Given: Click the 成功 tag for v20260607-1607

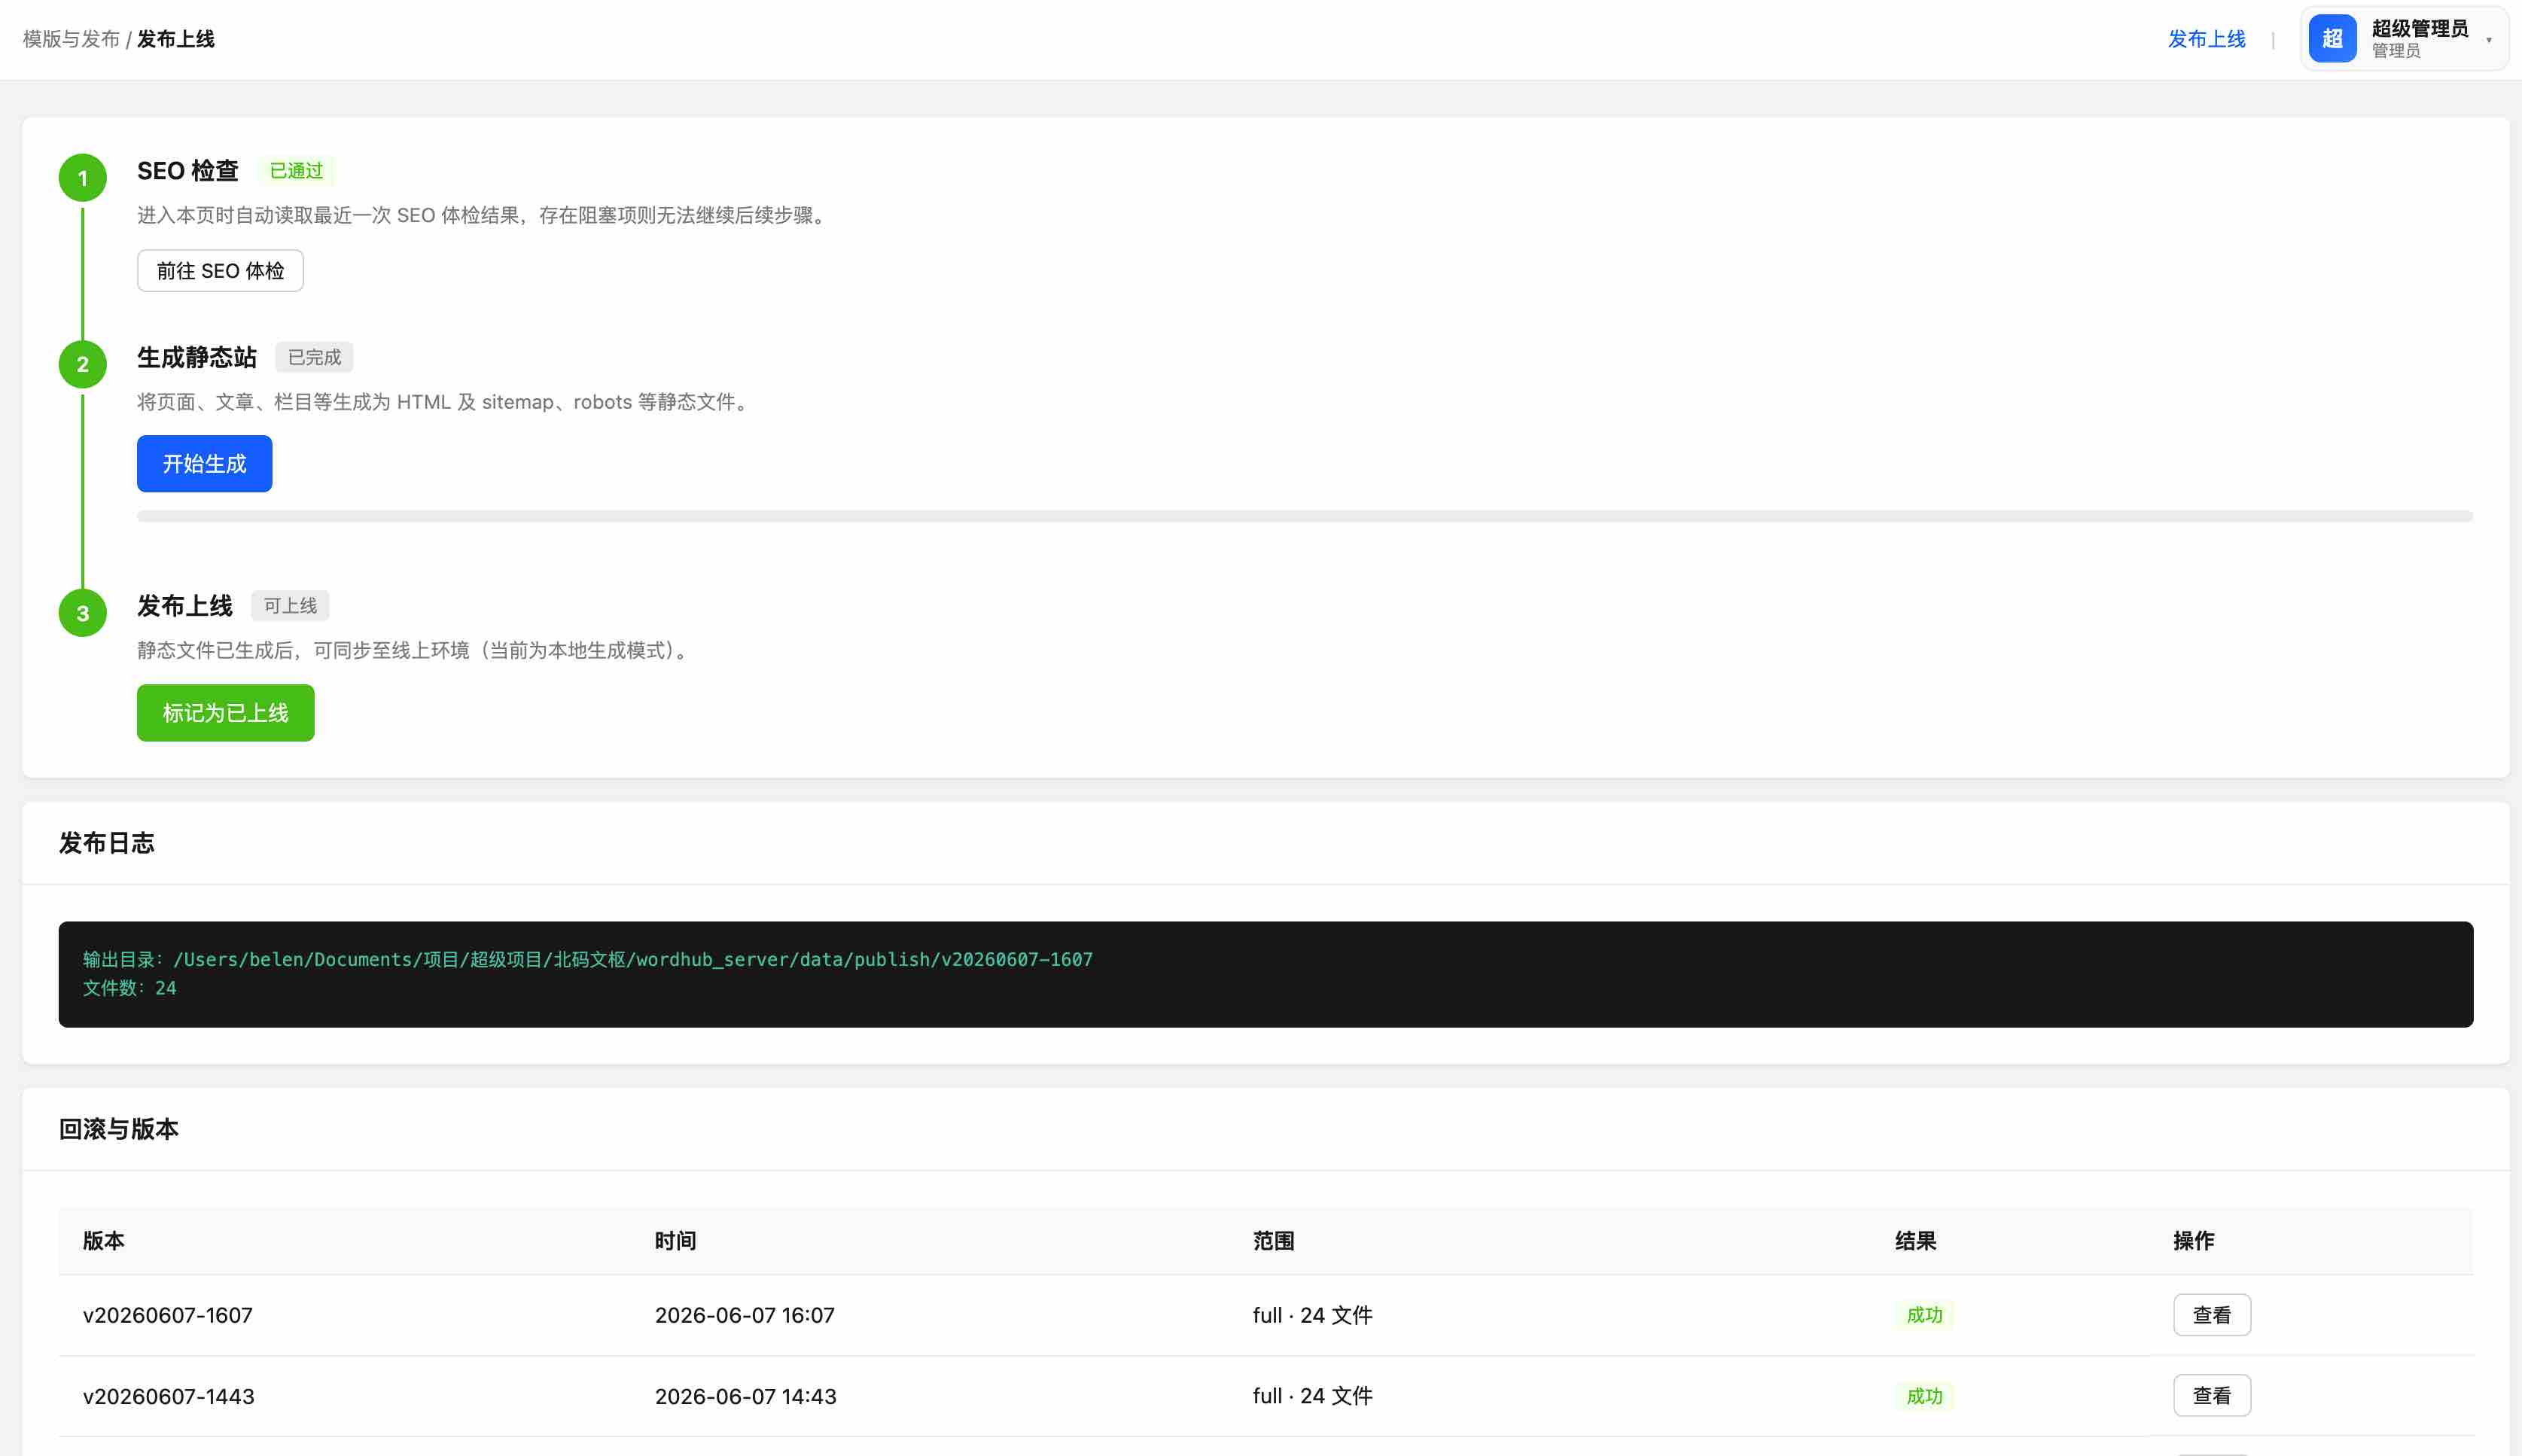Looking at the screenshot, I should point(1924,1315).
